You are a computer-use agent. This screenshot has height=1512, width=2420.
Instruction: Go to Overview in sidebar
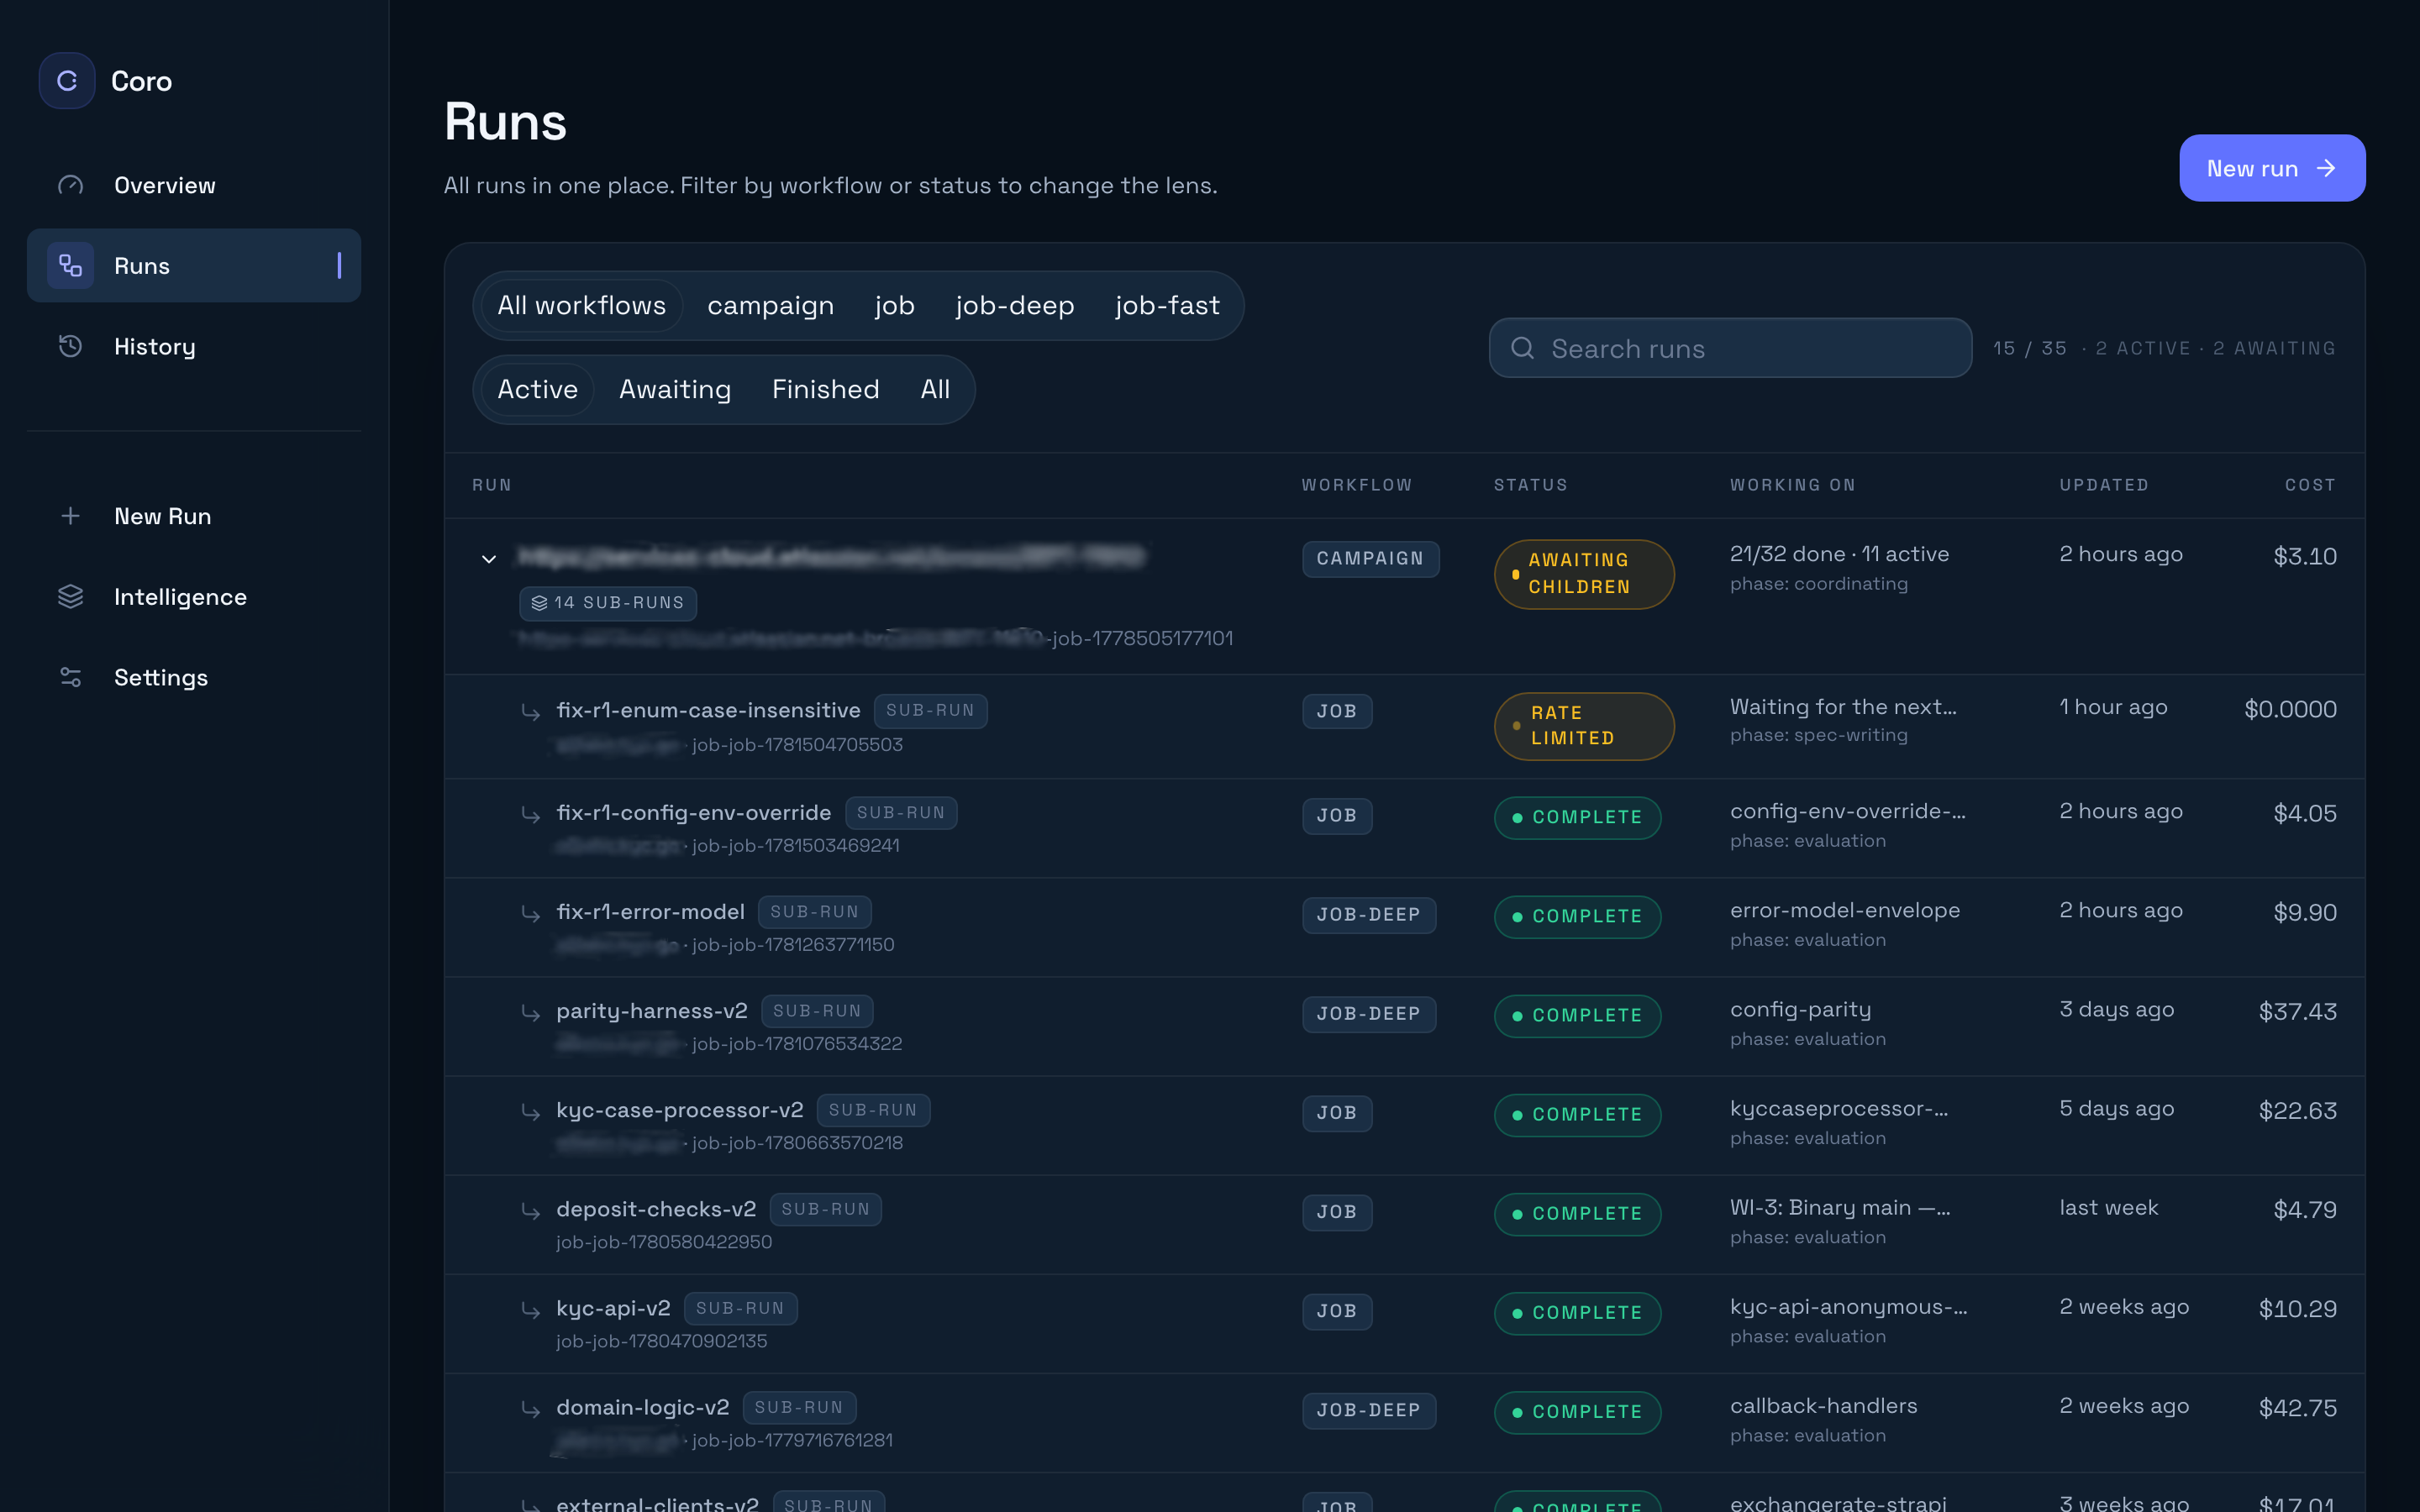194,185
